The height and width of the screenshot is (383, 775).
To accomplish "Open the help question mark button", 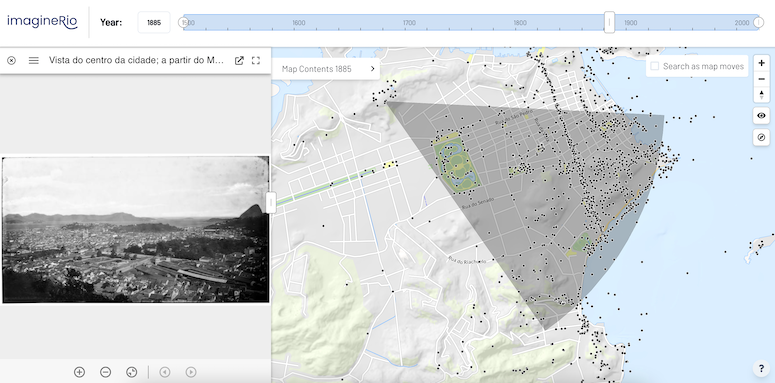I will [x=762, y=369].
